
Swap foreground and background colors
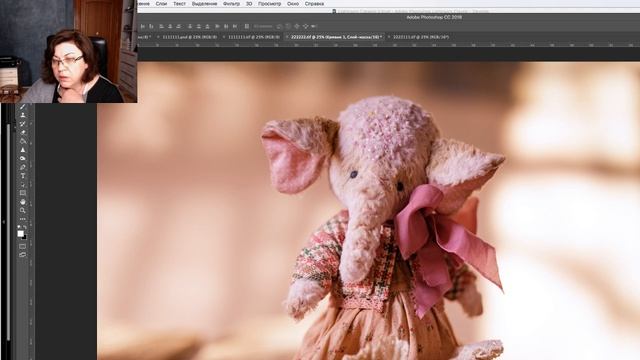(x=25, y=226)
